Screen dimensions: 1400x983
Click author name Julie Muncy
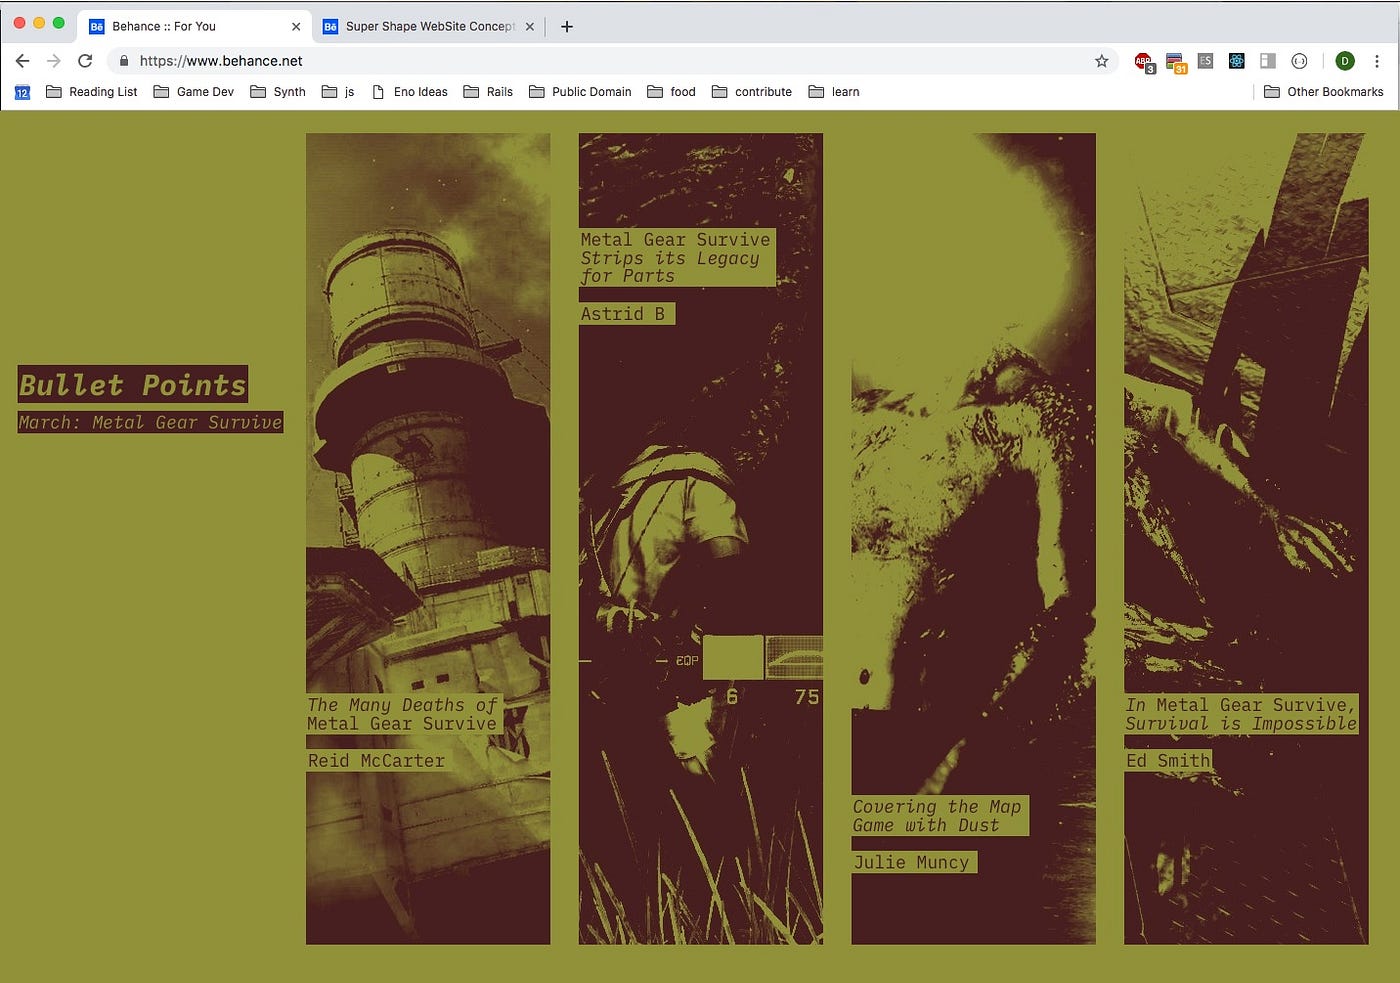912,862
